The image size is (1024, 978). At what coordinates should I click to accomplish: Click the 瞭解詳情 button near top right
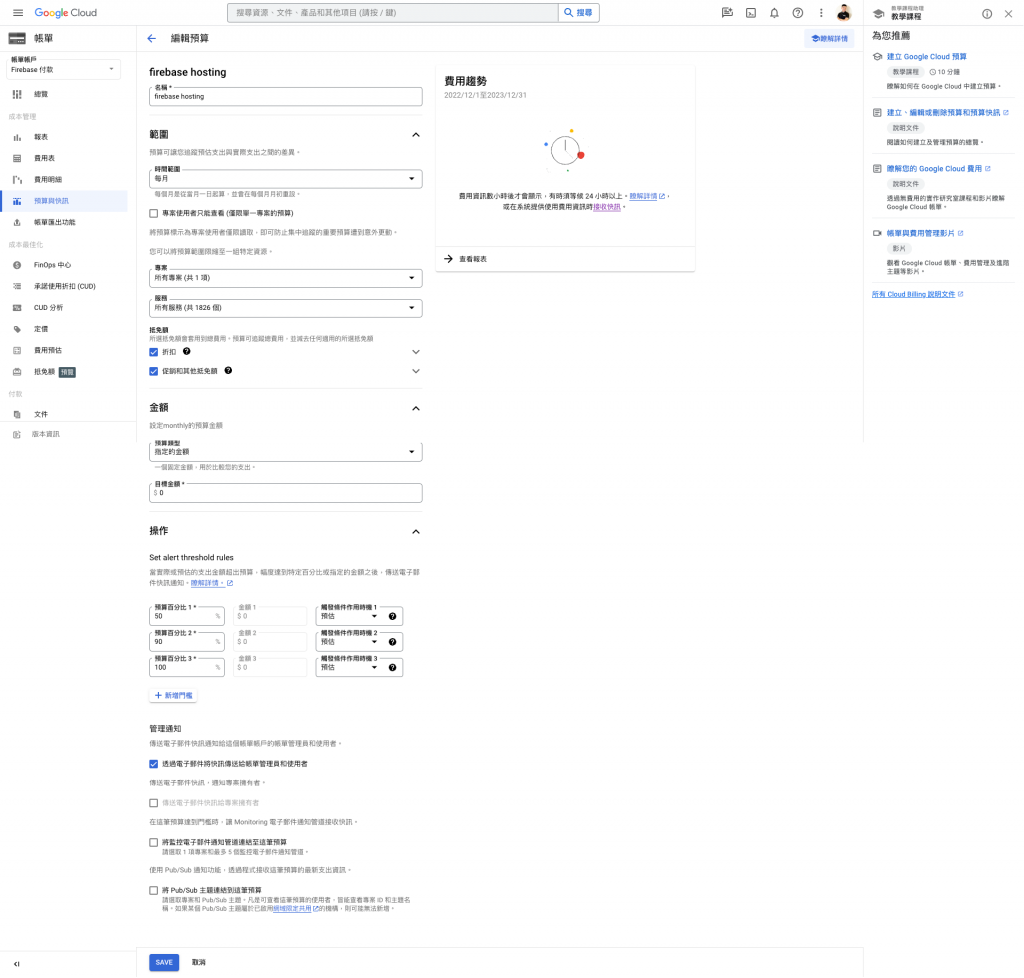coord(829,39)
